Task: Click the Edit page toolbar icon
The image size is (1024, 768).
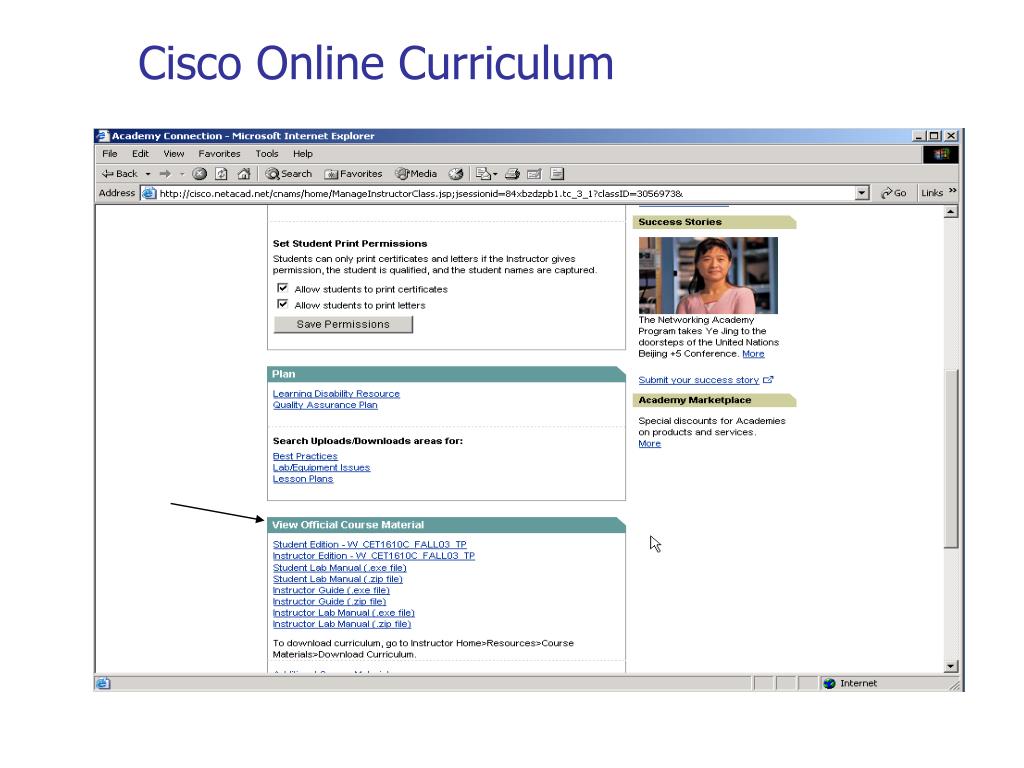Action: pyautogui.click(x=534, y=174)
